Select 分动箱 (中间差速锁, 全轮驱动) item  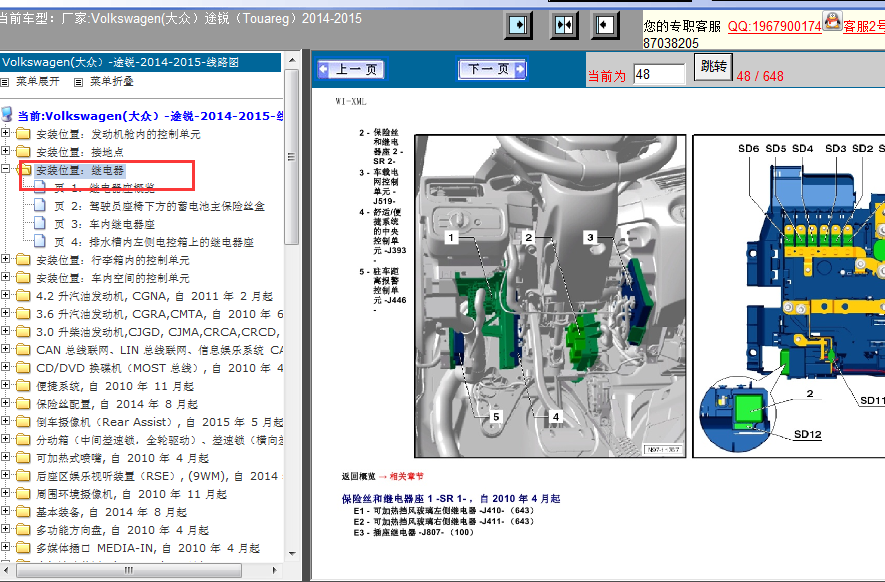coord(160,440)
